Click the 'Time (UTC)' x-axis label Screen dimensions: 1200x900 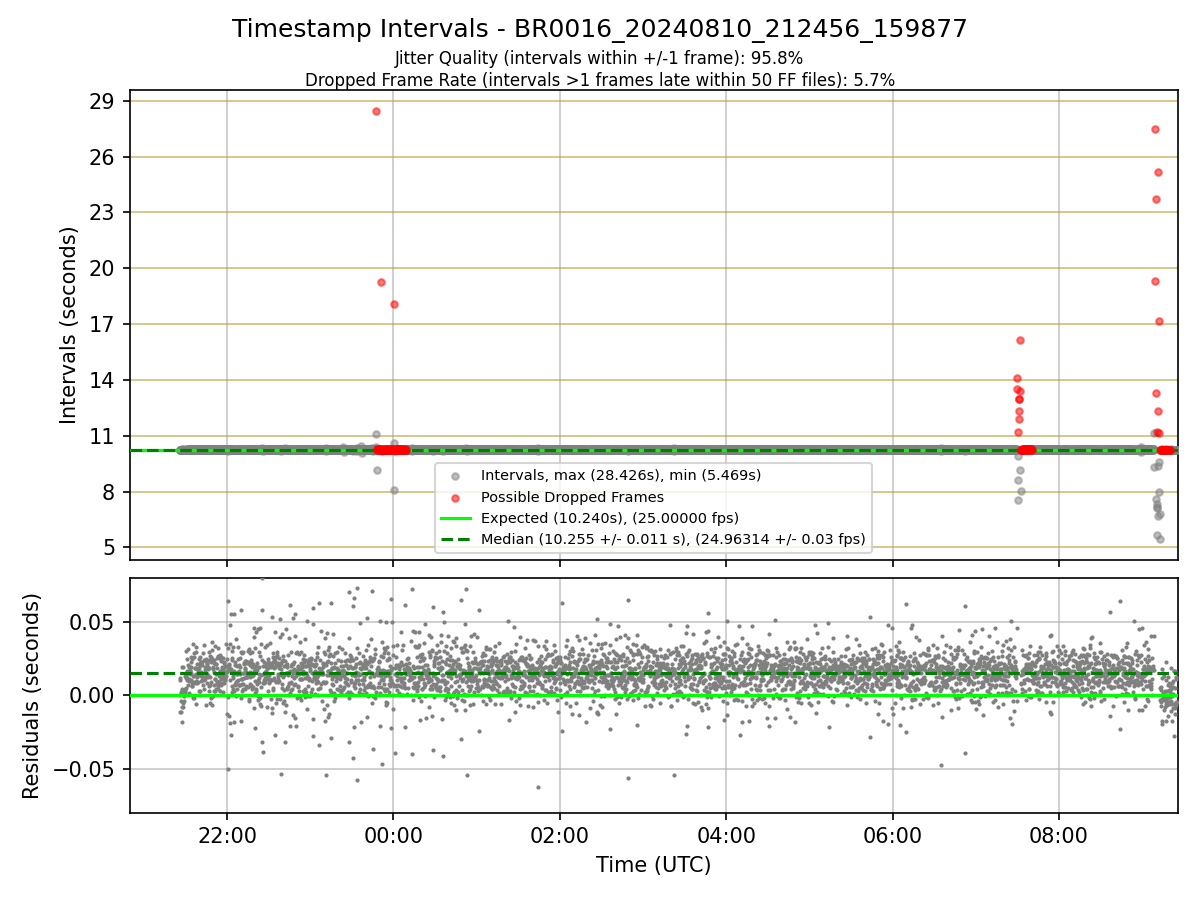(x=653, y=865)
